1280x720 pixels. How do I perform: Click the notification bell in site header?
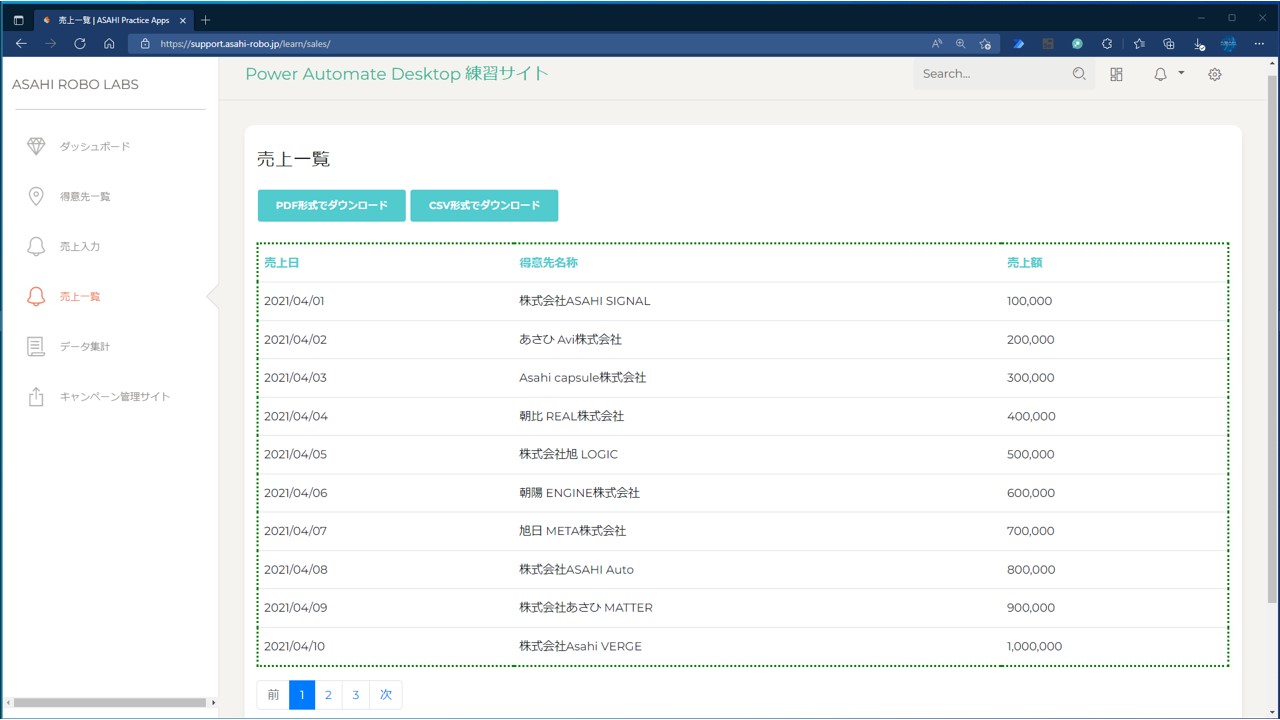click(1160, 74)
